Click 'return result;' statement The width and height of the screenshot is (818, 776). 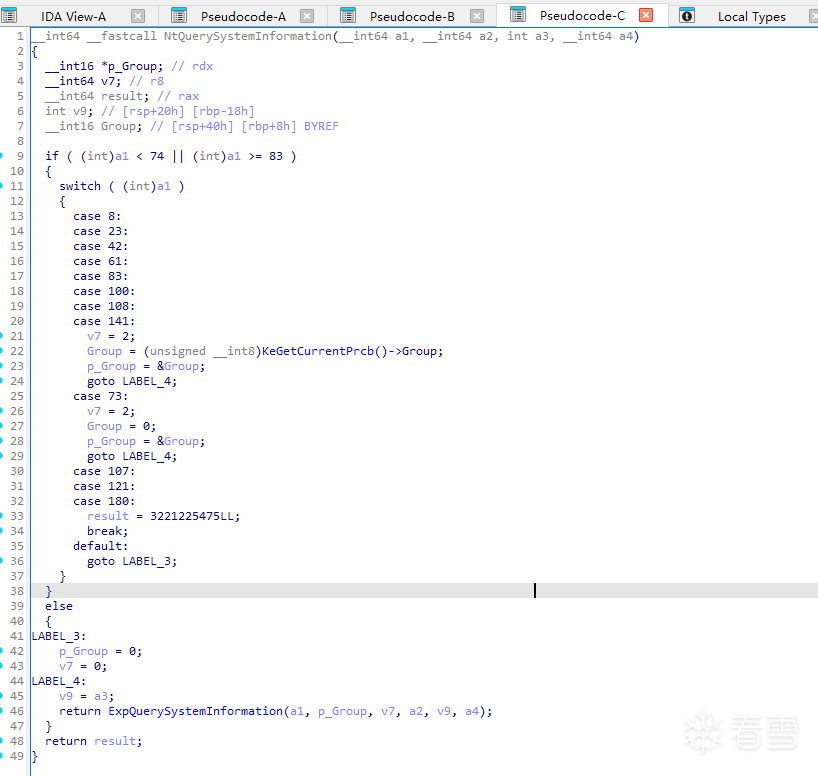click(x=93, y=742)
